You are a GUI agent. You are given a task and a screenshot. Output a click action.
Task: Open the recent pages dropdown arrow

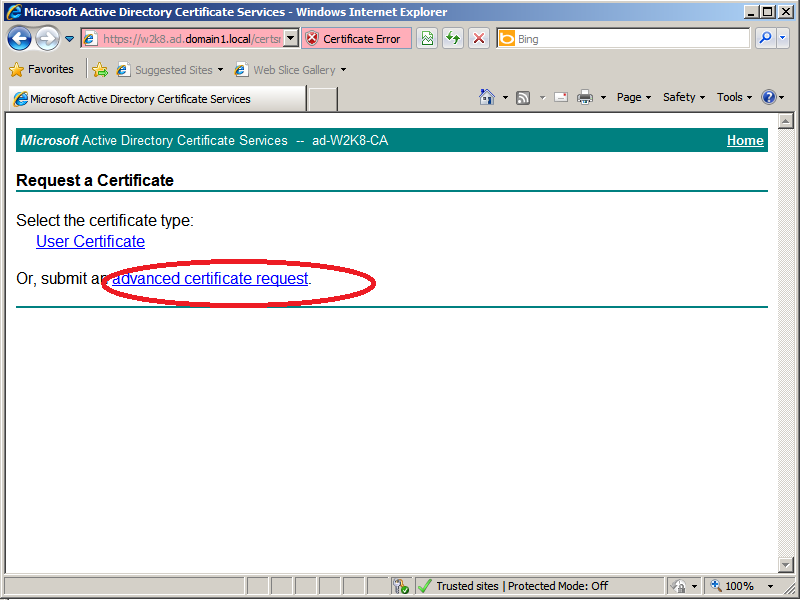coord(69,39)
